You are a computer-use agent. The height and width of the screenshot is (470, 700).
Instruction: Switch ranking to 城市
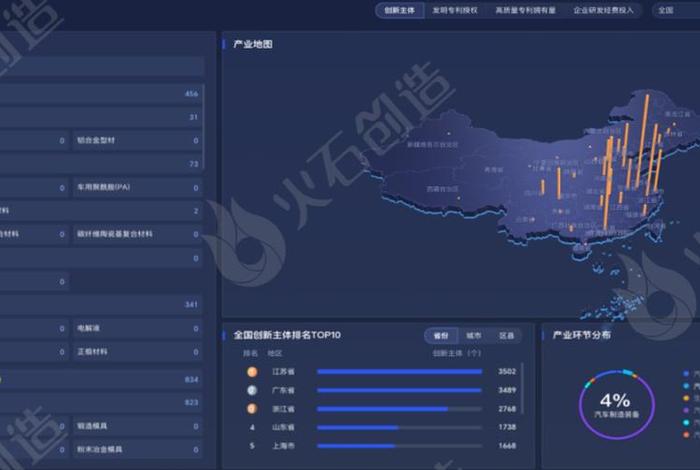473,336
